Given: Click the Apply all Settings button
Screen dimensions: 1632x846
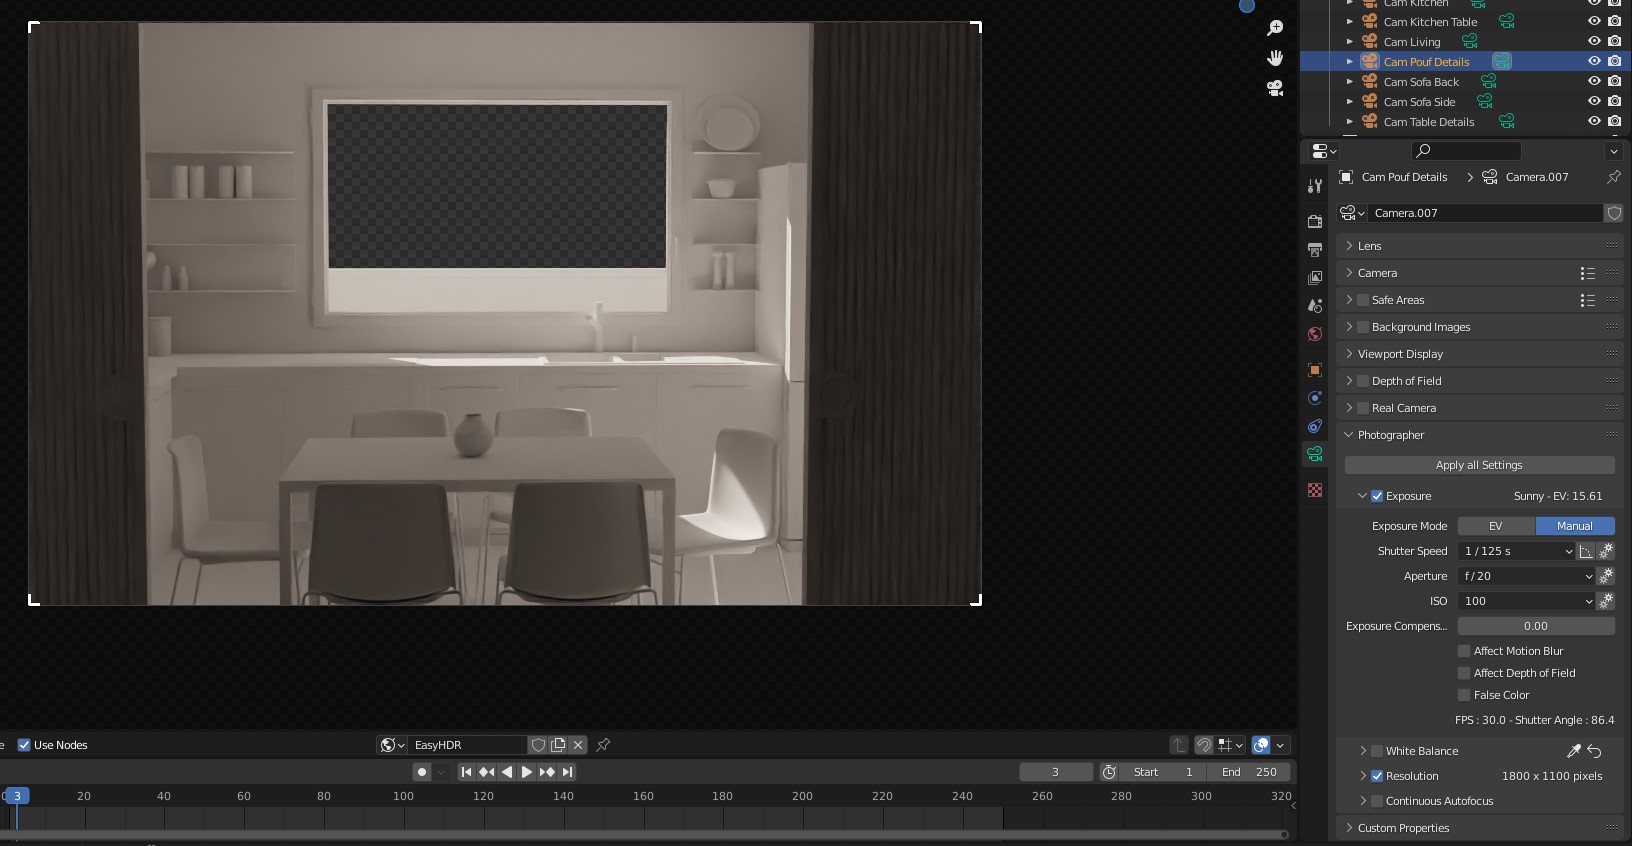Looking at the screenshot, I should 1479,465.
